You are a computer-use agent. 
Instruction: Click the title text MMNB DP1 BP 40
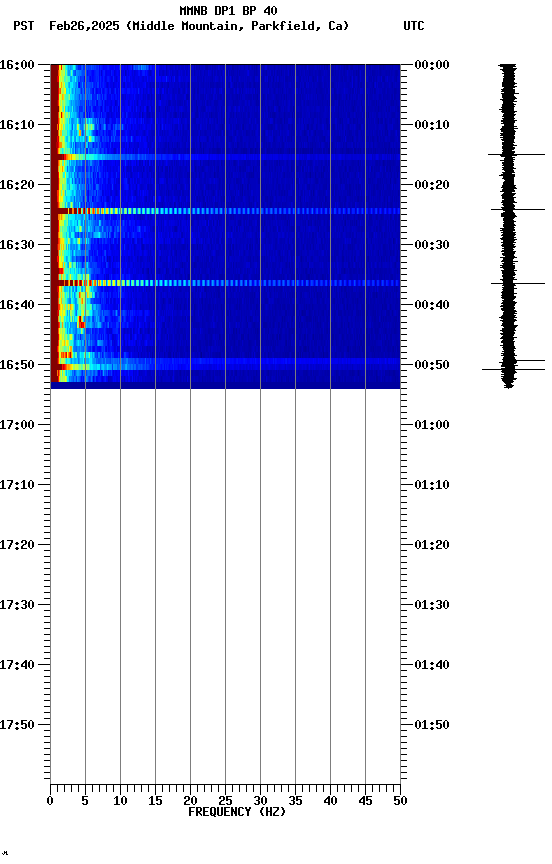click(228, 10)
